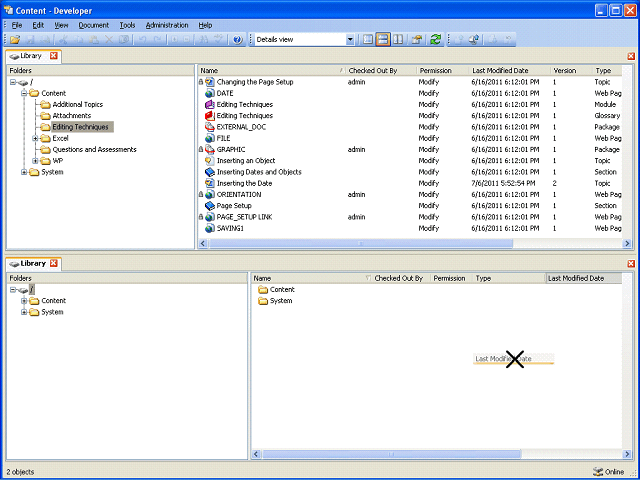
Task: Expand the System folder in upper tree
Action: (24, 172)
